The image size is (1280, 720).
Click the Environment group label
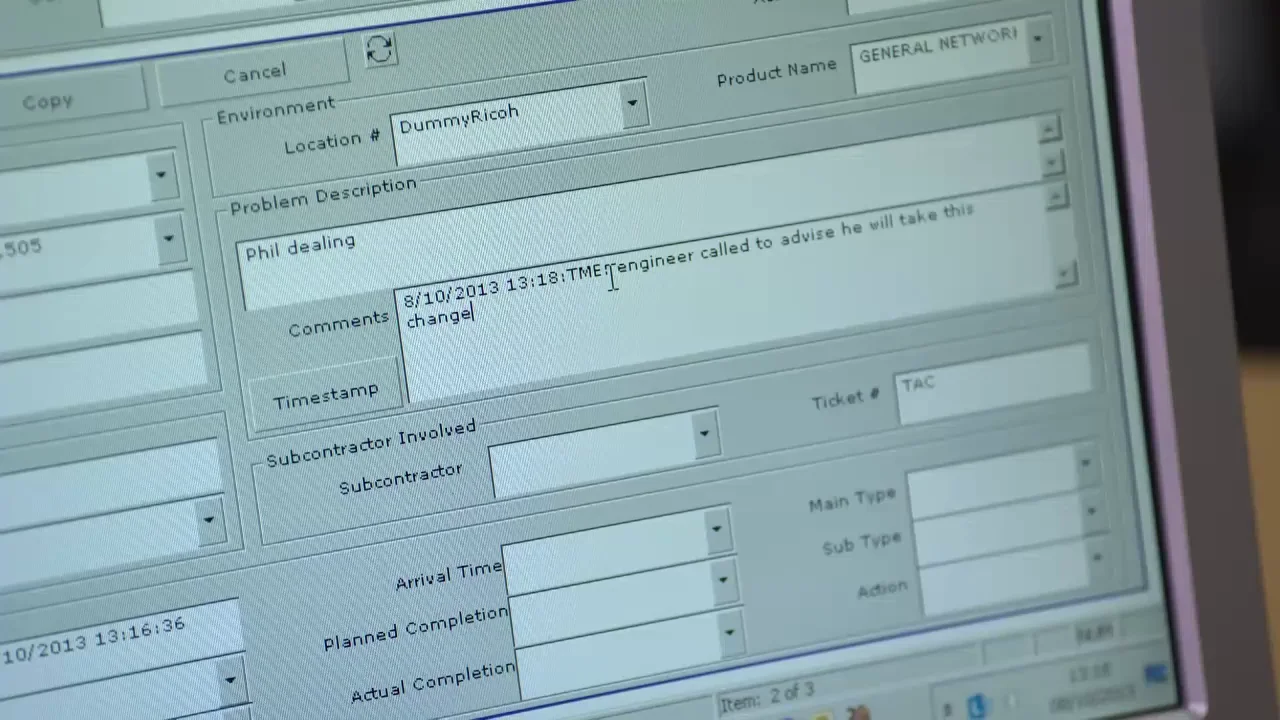click(x=276, y=109)
